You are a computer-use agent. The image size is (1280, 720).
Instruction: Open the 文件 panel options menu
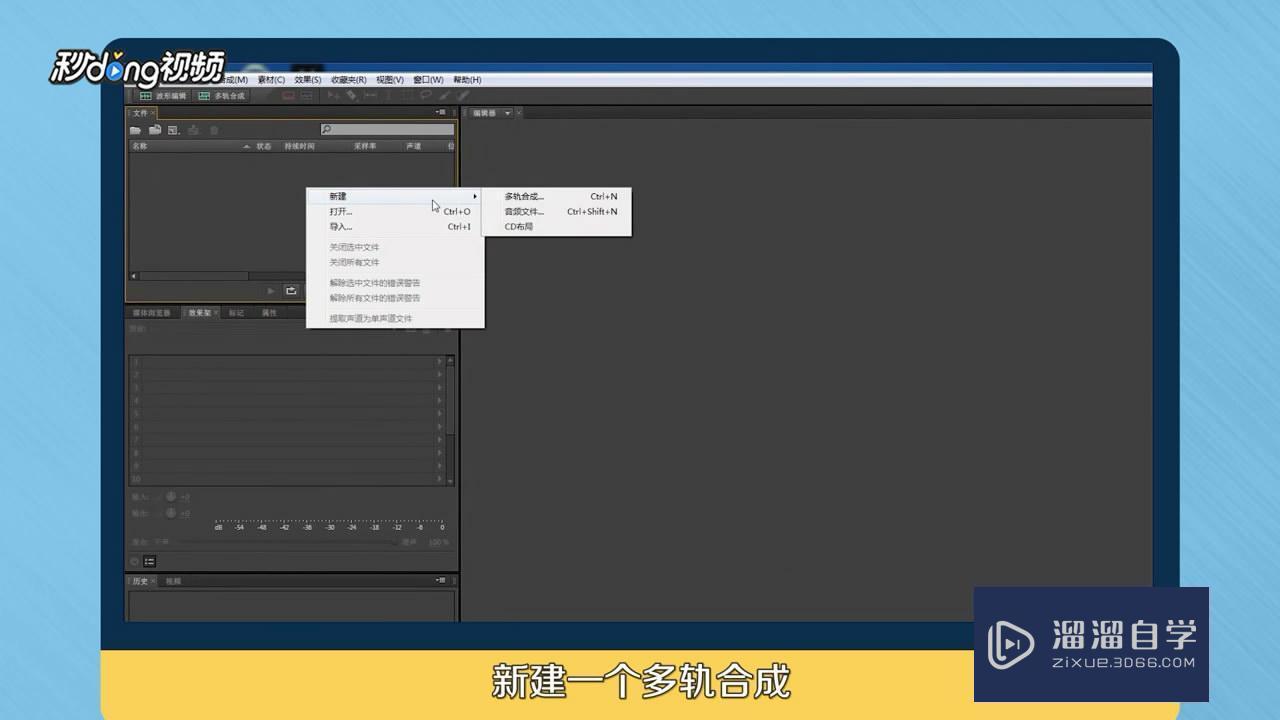[441, 112]
